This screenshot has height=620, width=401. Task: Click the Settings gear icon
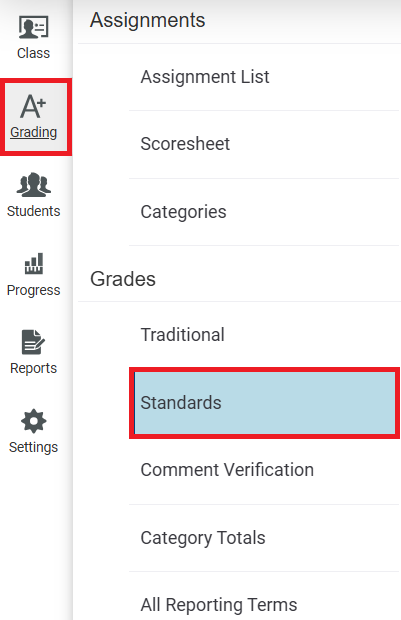(x=34, y=421)
